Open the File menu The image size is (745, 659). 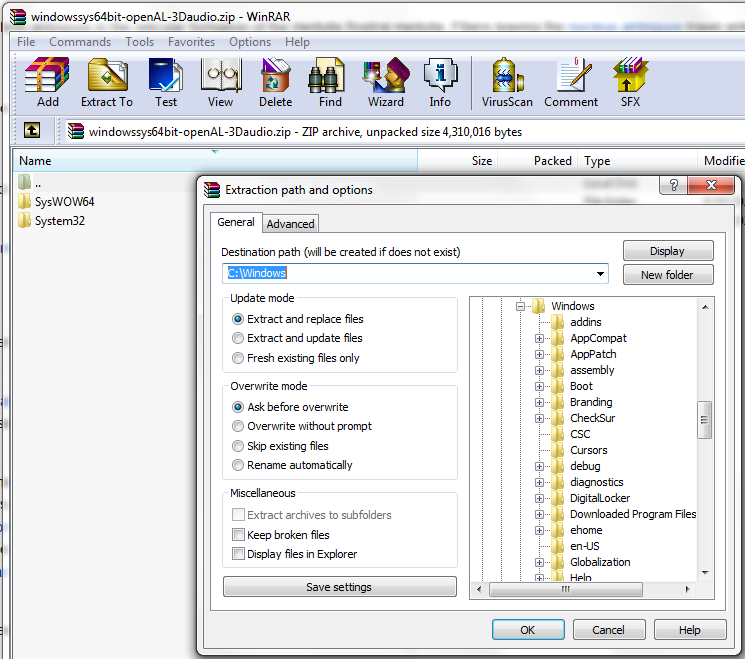(26, 42)
